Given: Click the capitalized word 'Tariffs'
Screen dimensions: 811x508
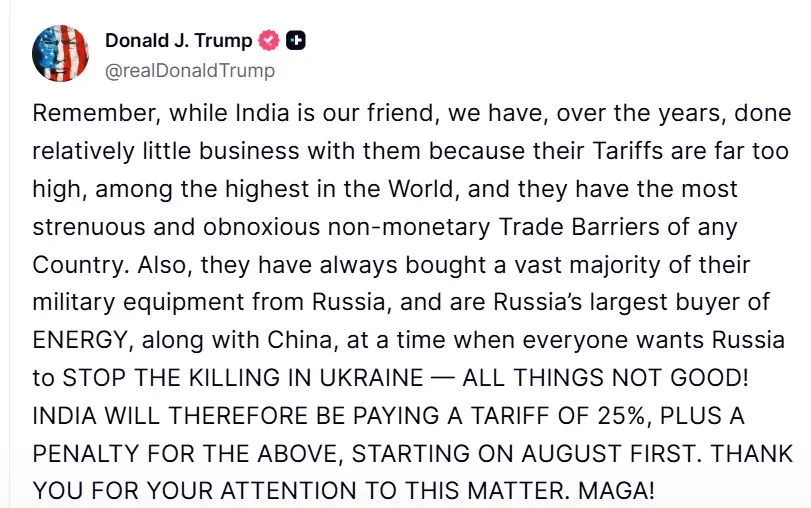Looking at the screenshot, I should 627,151.
